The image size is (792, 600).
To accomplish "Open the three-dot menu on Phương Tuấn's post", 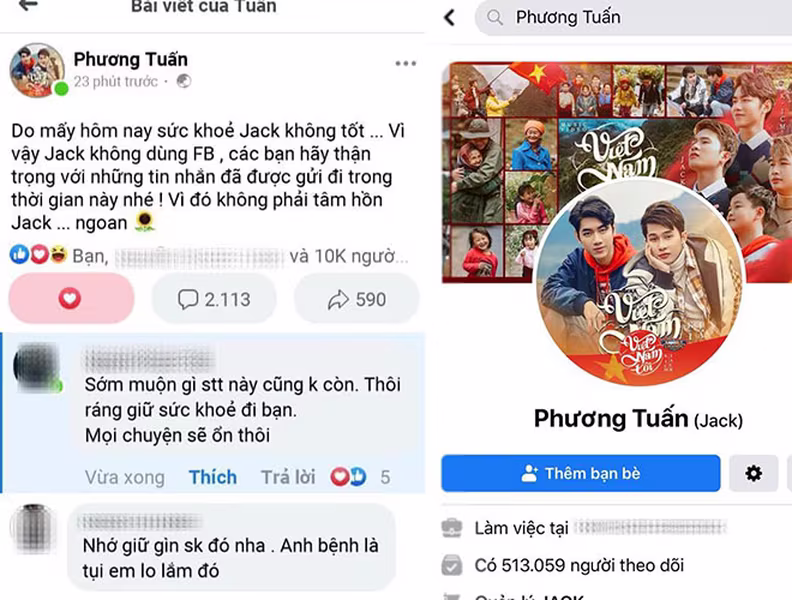I will click(406, 64).
